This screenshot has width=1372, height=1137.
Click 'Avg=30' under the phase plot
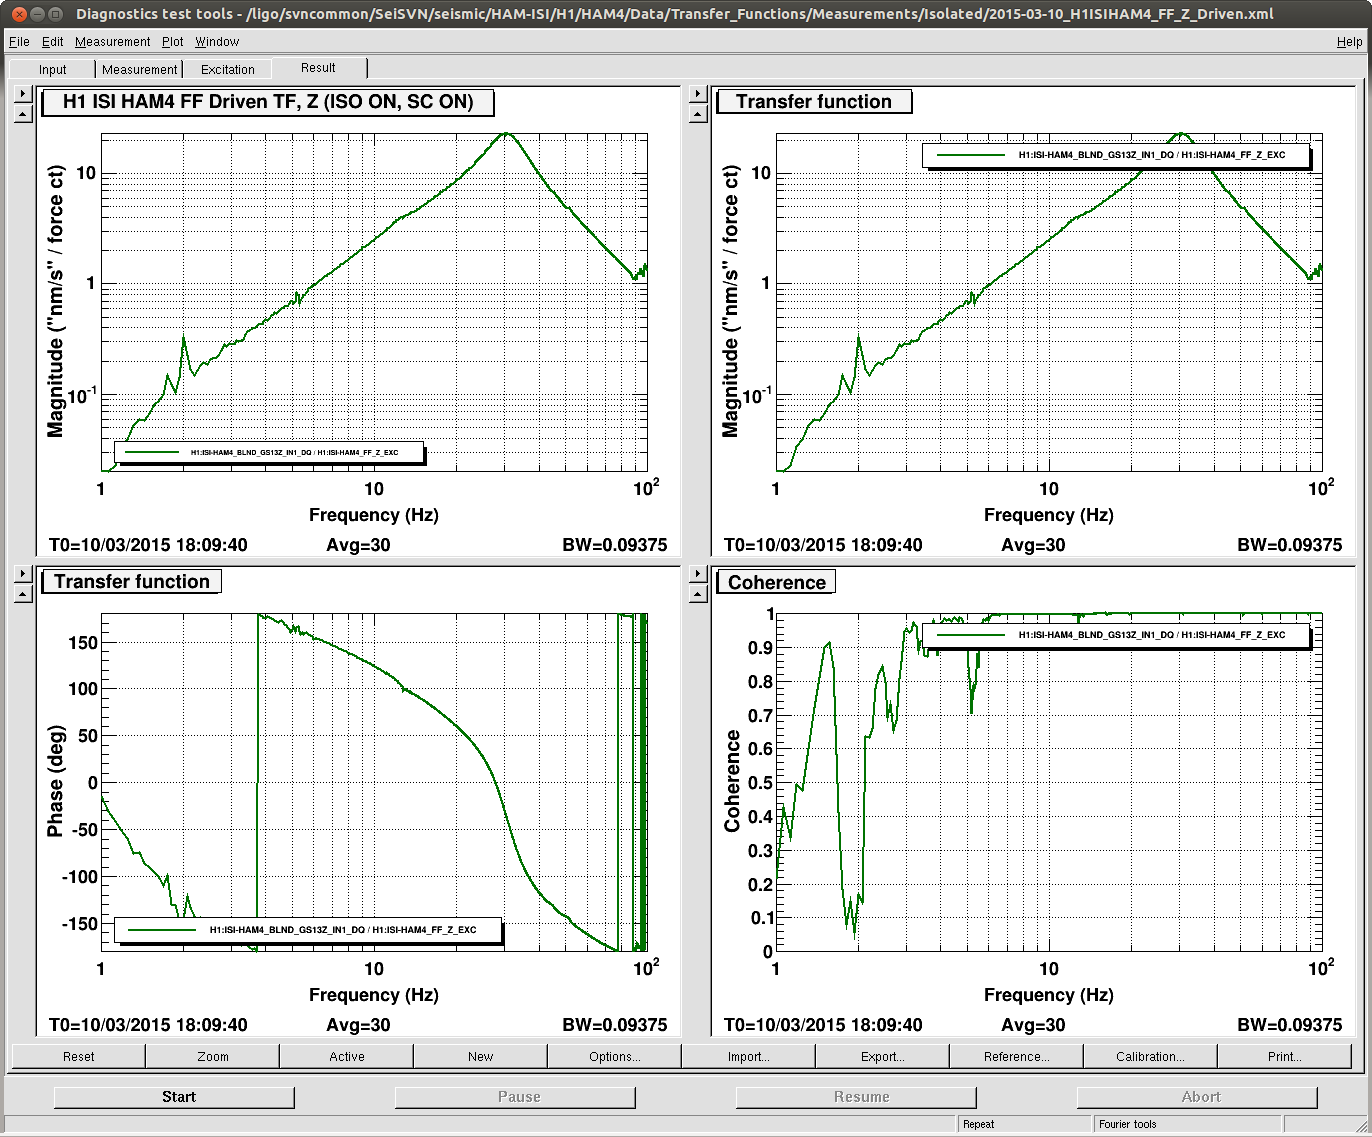click(x=358, y=1025)
